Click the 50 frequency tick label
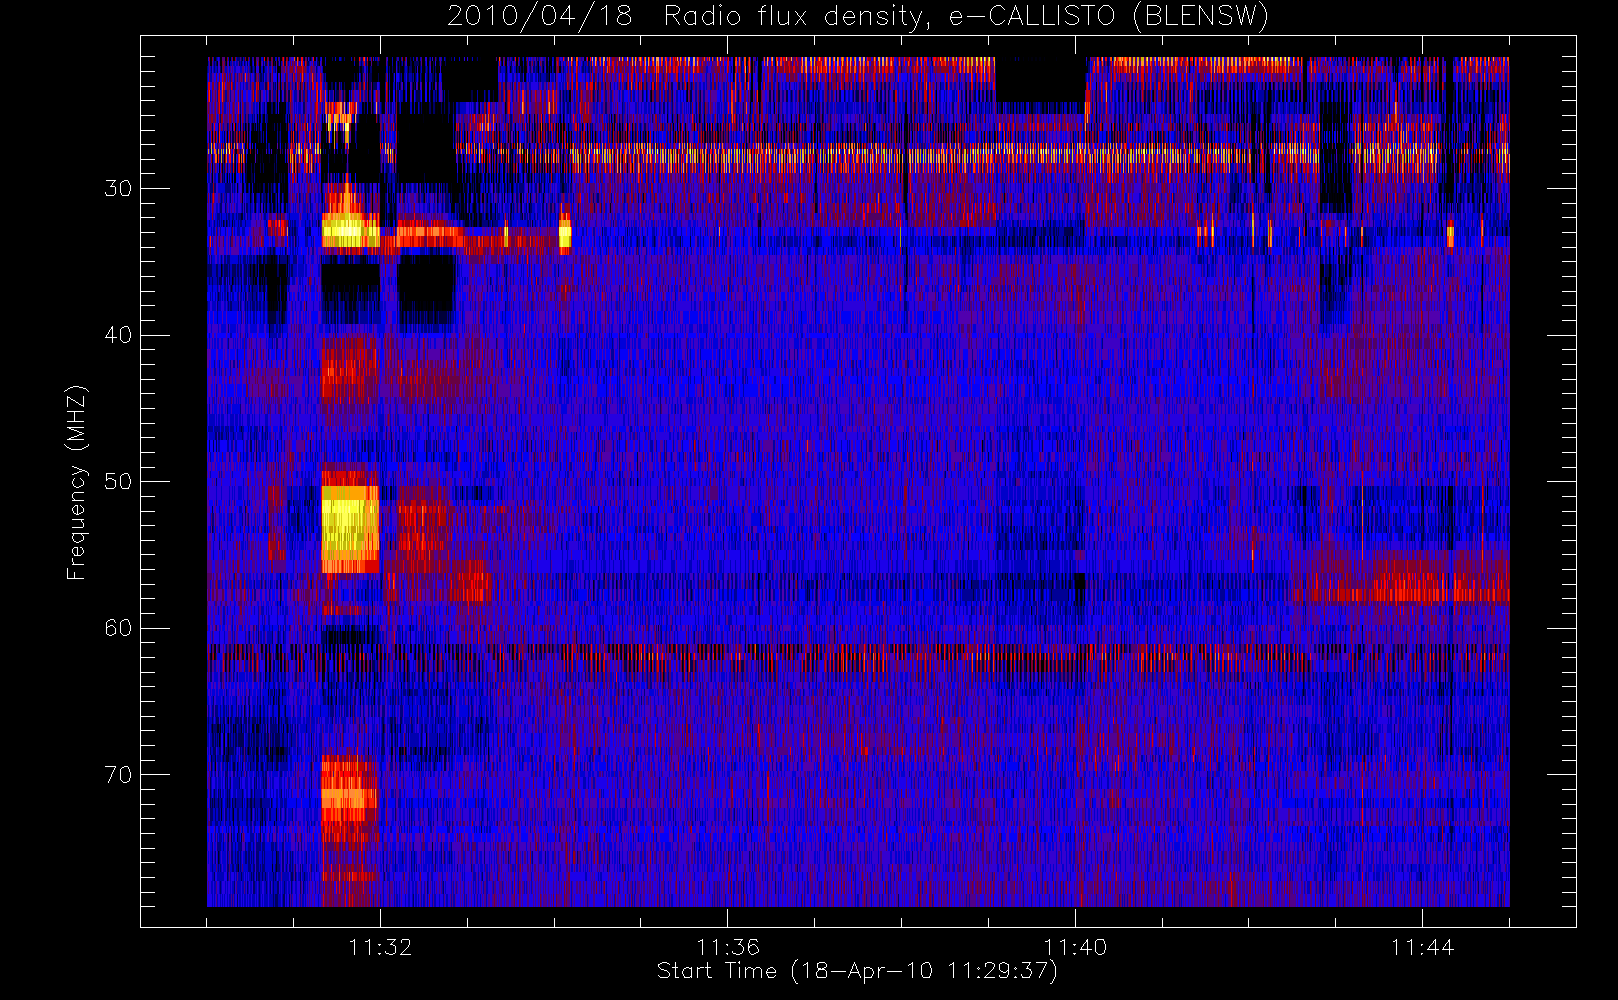Screen dimensions: 1618x1000 tap(117, 482)
